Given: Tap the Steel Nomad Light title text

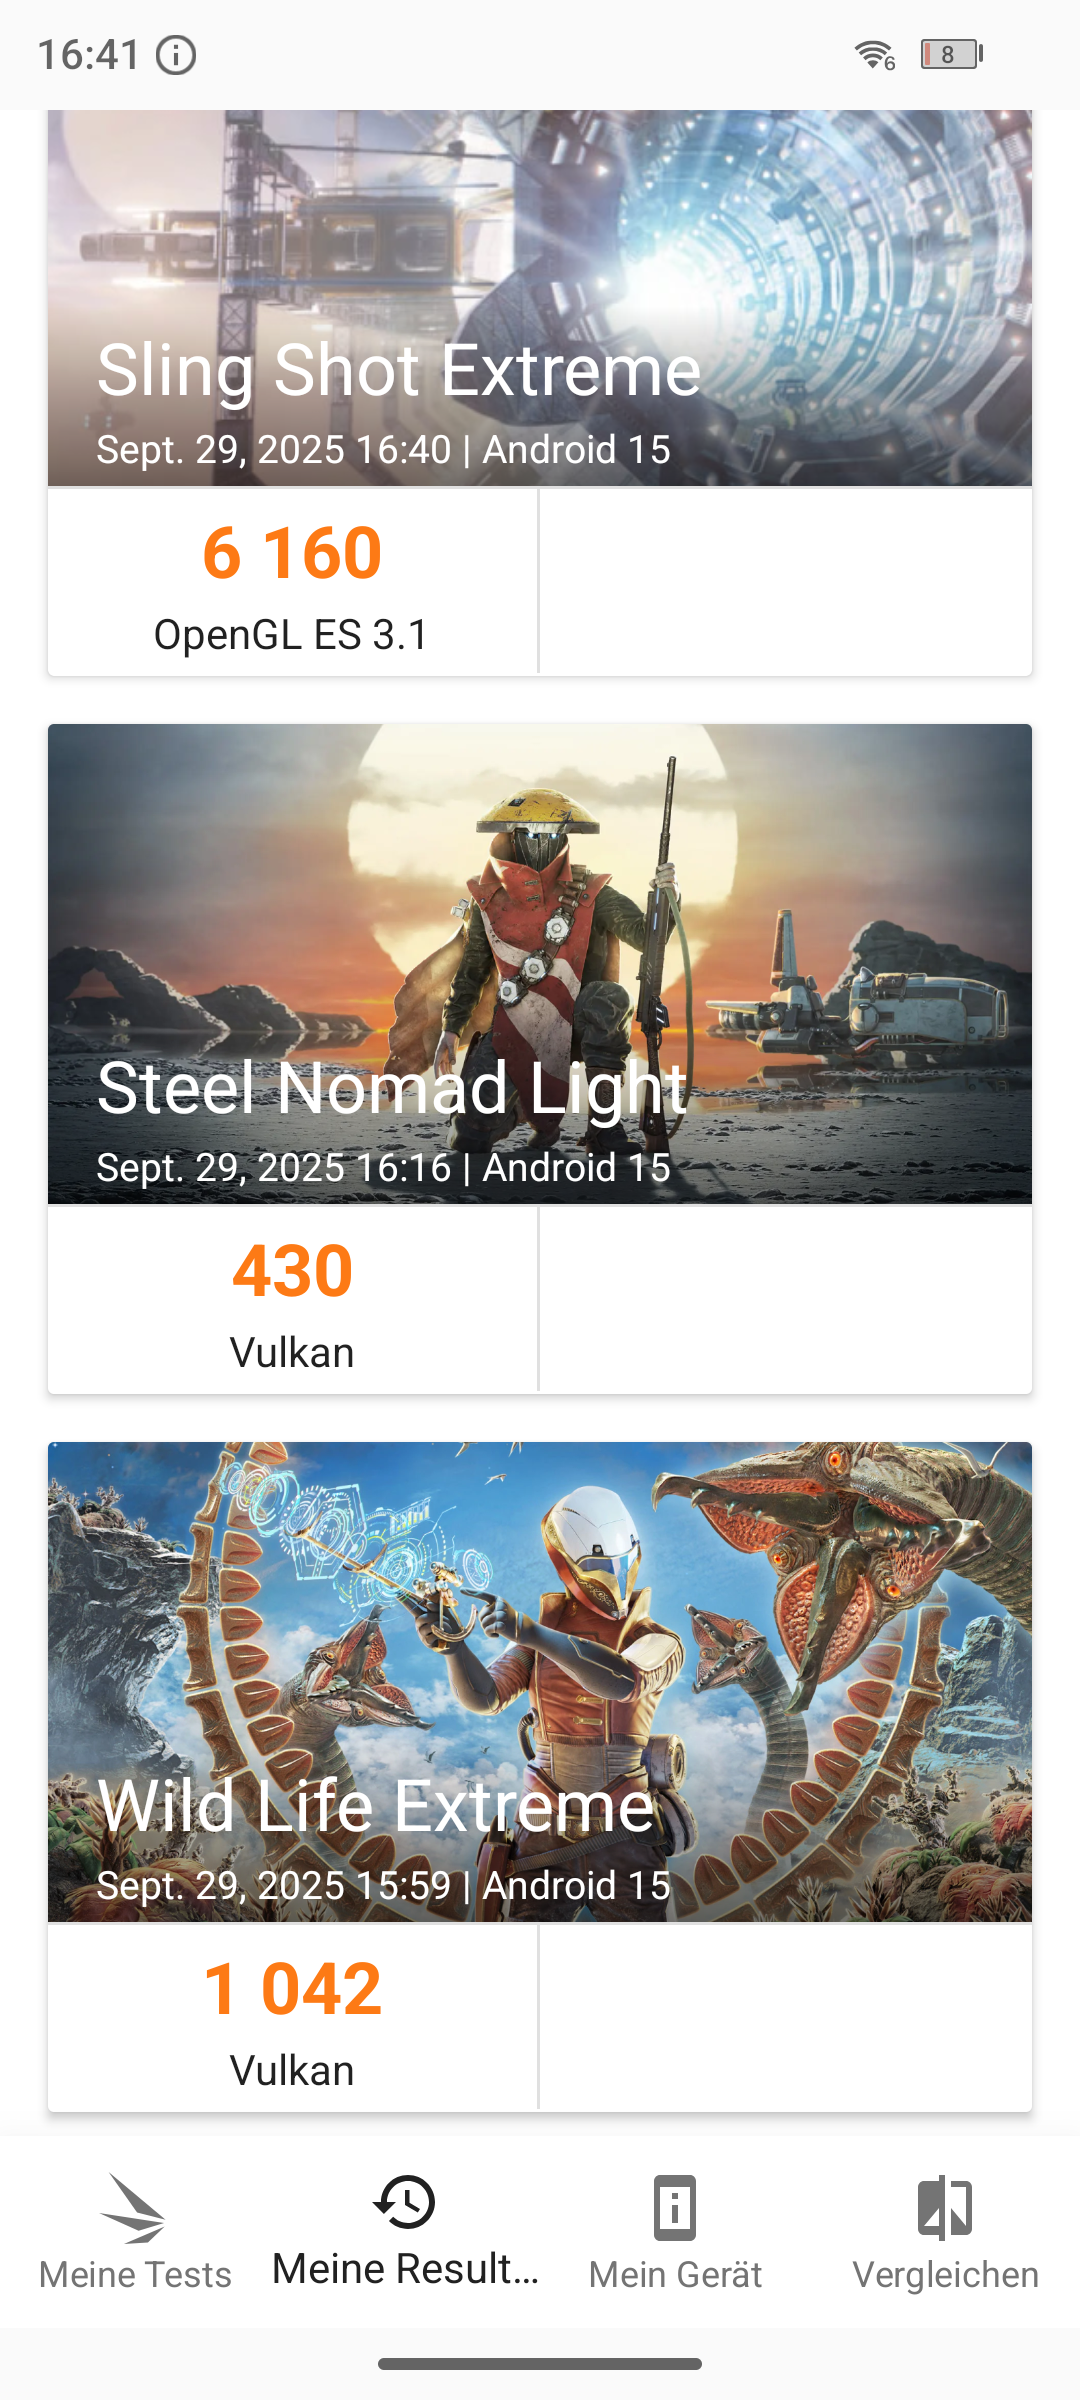Looking at the screenshot, I should (x=392, y=1089).
